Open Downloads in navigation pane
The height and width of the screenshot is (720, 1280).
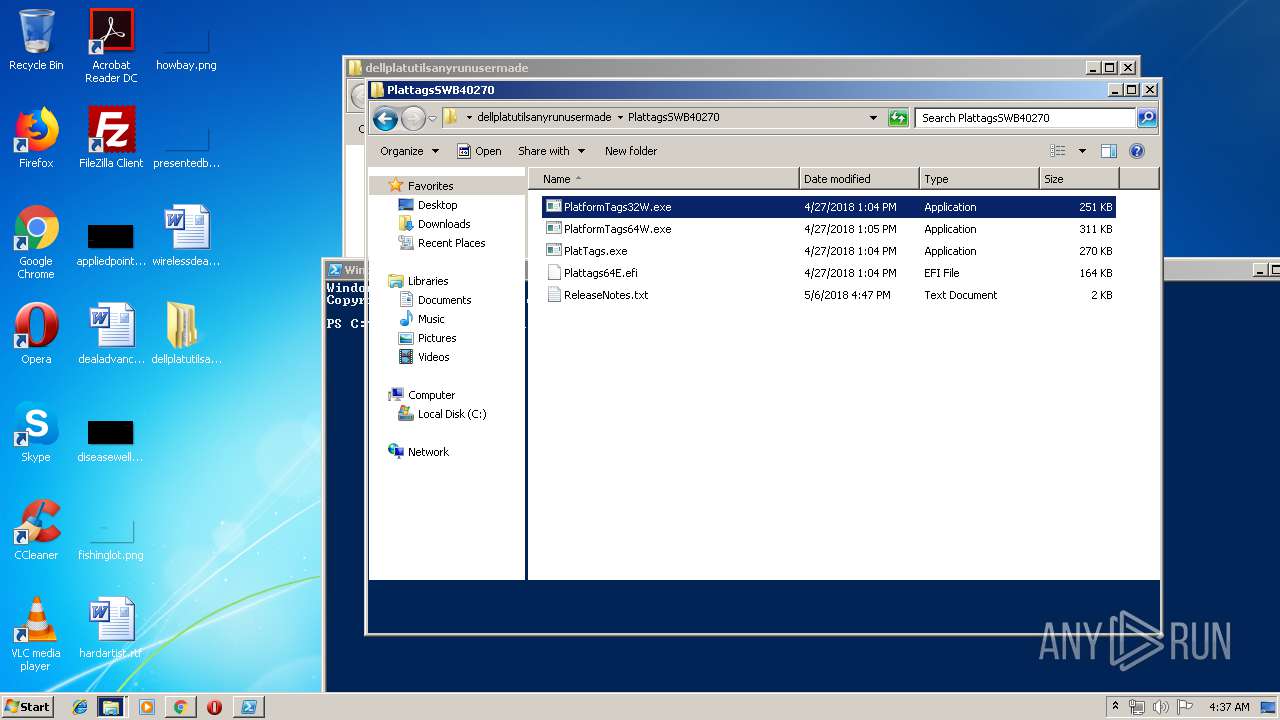(x=444, y=224)
